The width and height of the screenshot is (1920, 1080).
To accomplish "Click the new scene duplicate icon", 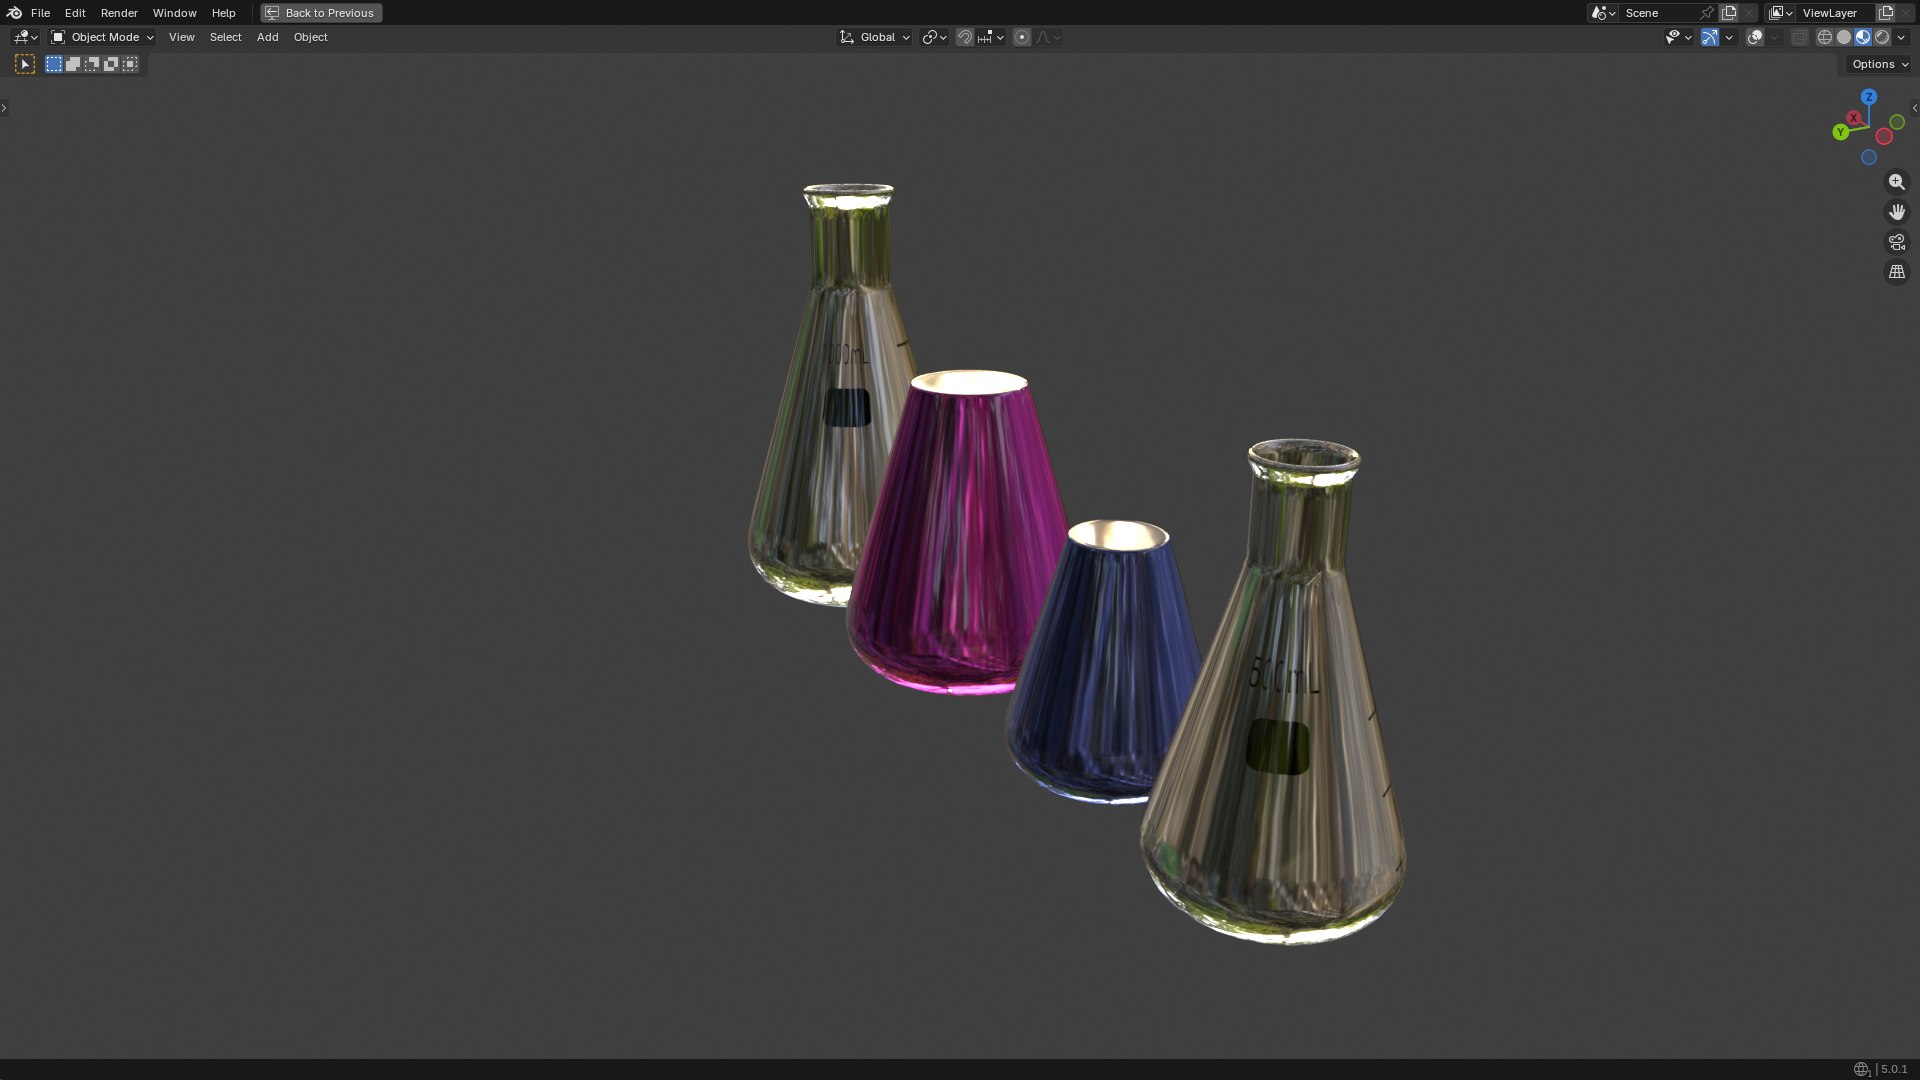I will click(1729, 13).
